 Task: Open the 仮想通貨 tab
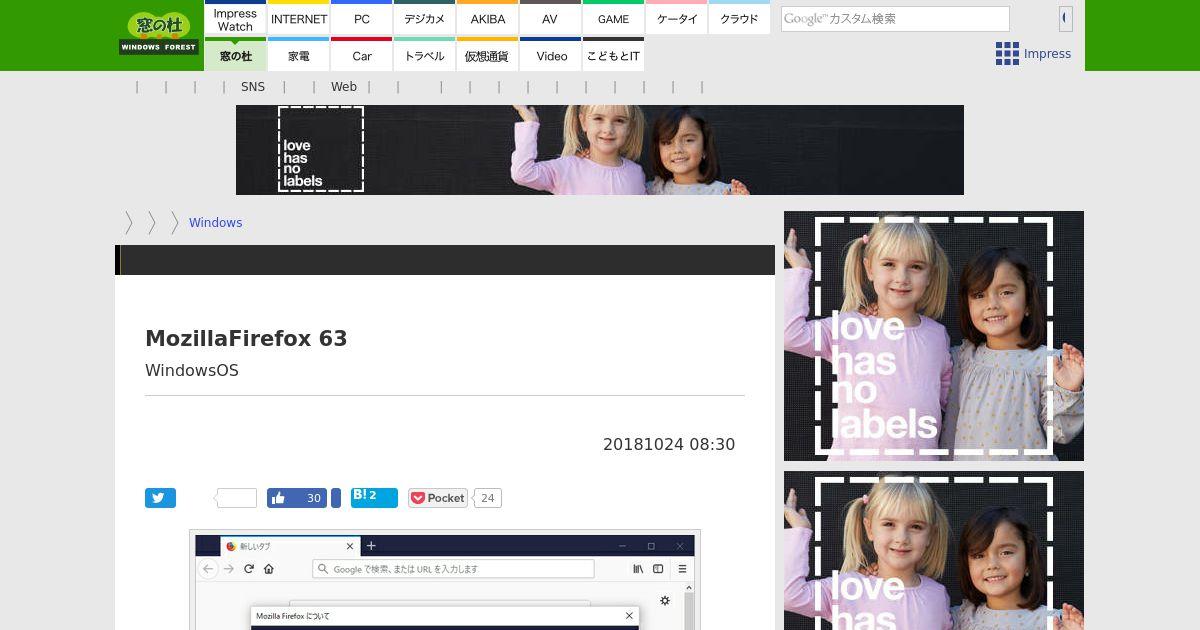[x=488, y=55]
